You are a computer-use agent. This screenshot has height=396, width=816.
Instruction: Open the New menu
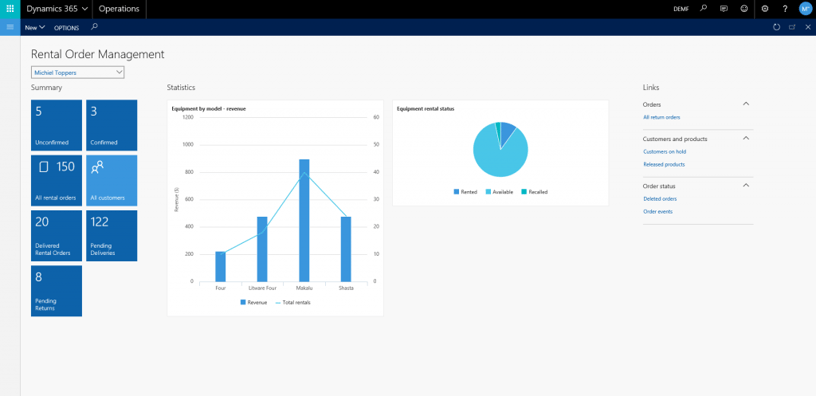35,28
